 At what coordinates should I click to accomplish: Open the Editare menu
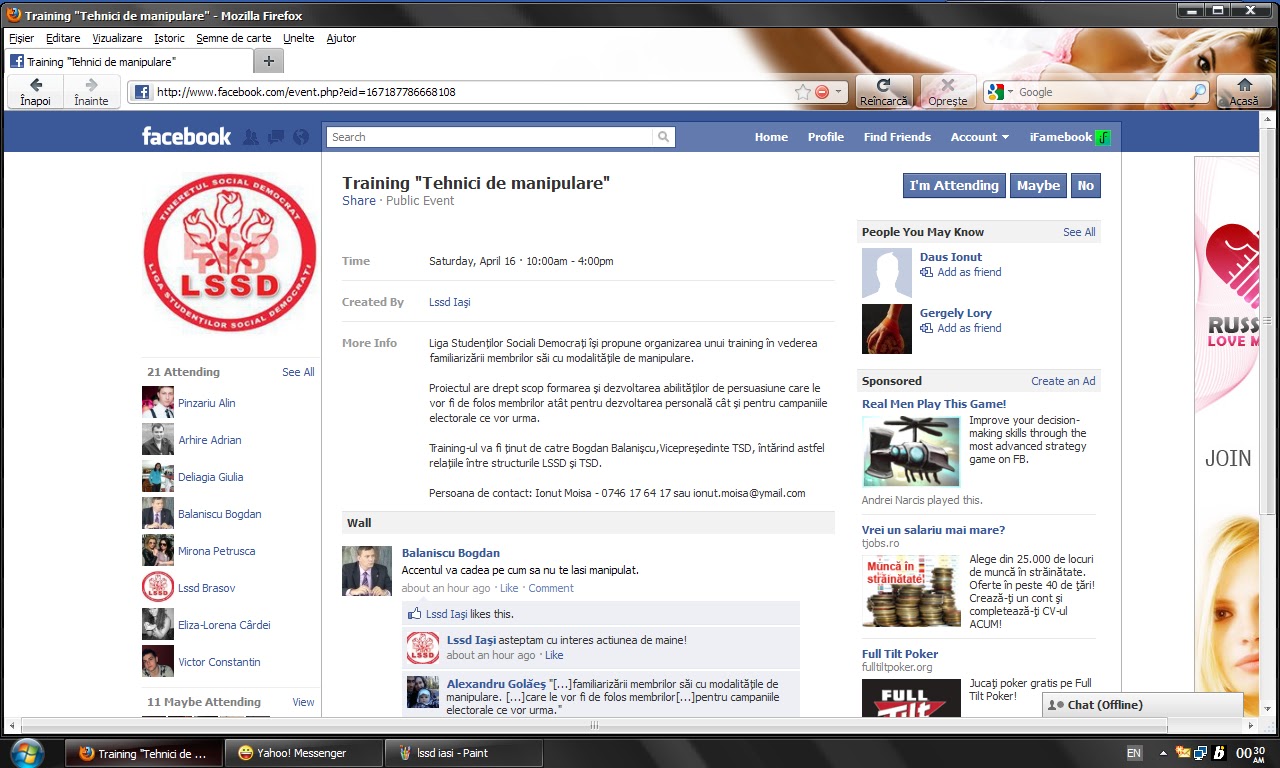click(x=63, y=38)
